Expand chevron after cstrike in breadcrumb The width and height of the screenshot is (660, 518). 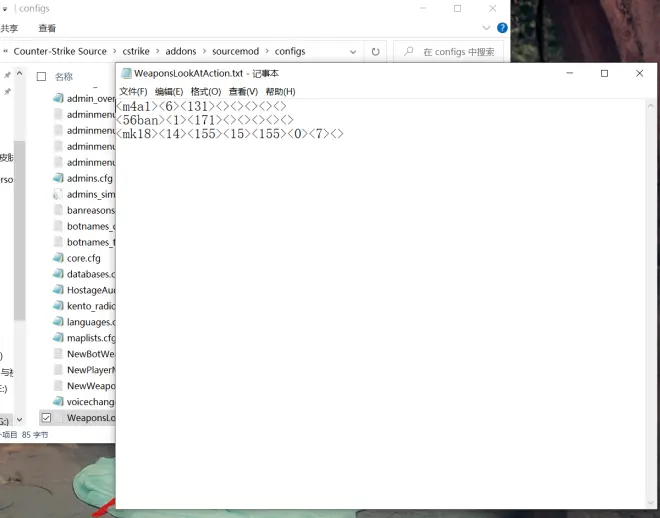click(158, 51)
